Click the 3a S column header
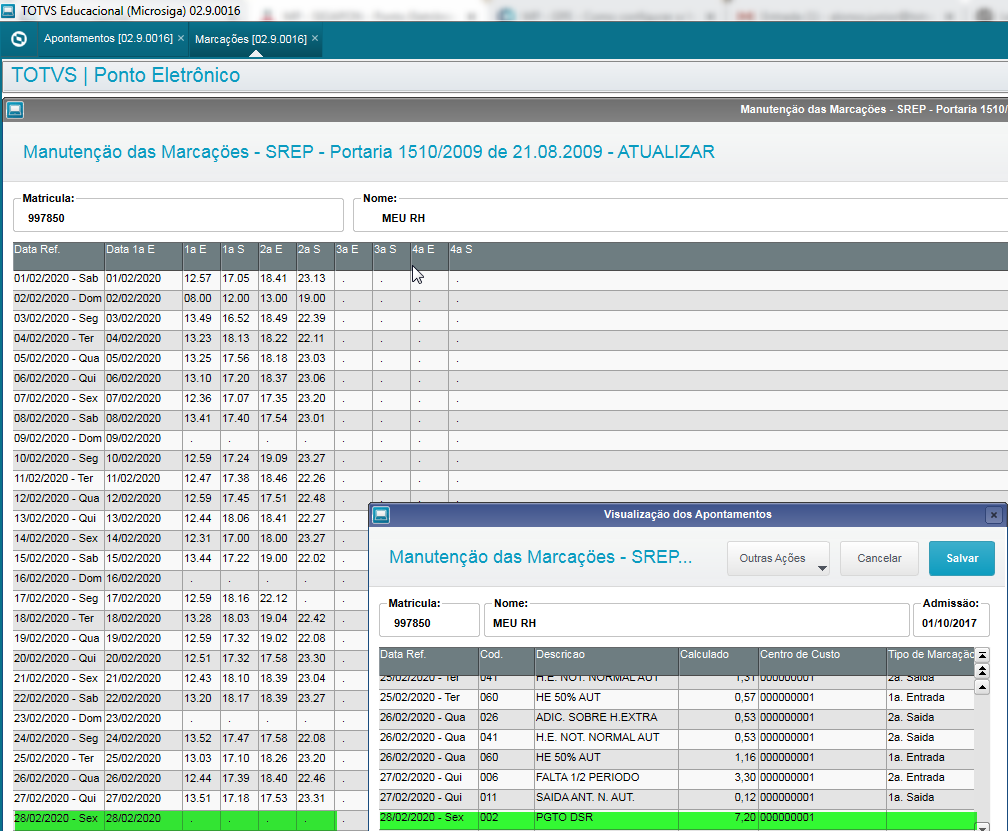The width and height of the screenshot is (1008, 831). 392,256
